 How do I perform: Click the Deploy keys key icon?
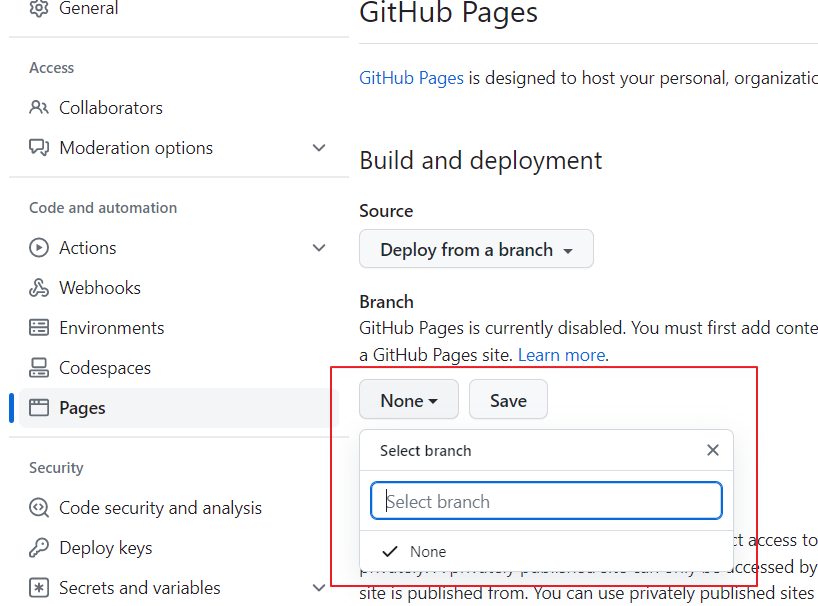pyautogui.click(x=39, y=548)
